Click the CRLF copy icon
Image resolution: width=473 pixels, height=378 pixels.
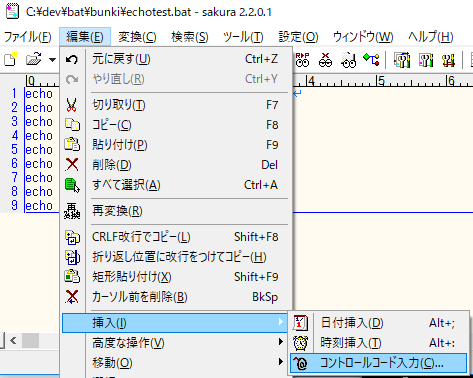72,237
